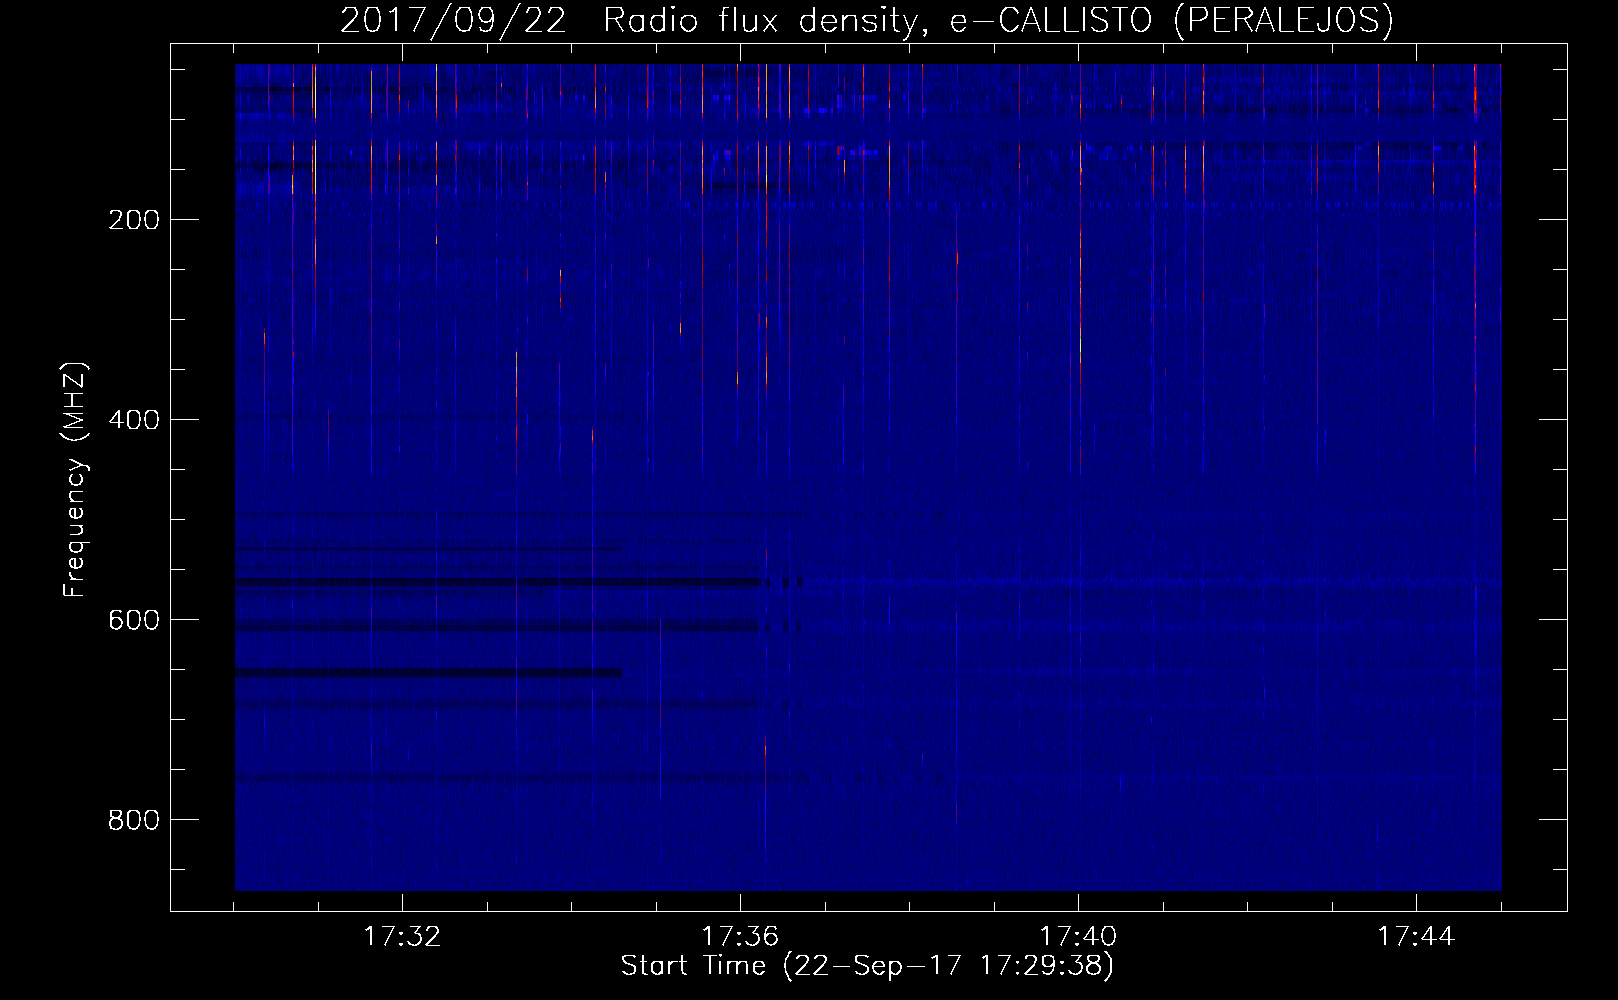The height and width of the screenshot is (1000, 1618).
Task: Click the 17:40 time tick label
Action: click(x=1078, y=937)
